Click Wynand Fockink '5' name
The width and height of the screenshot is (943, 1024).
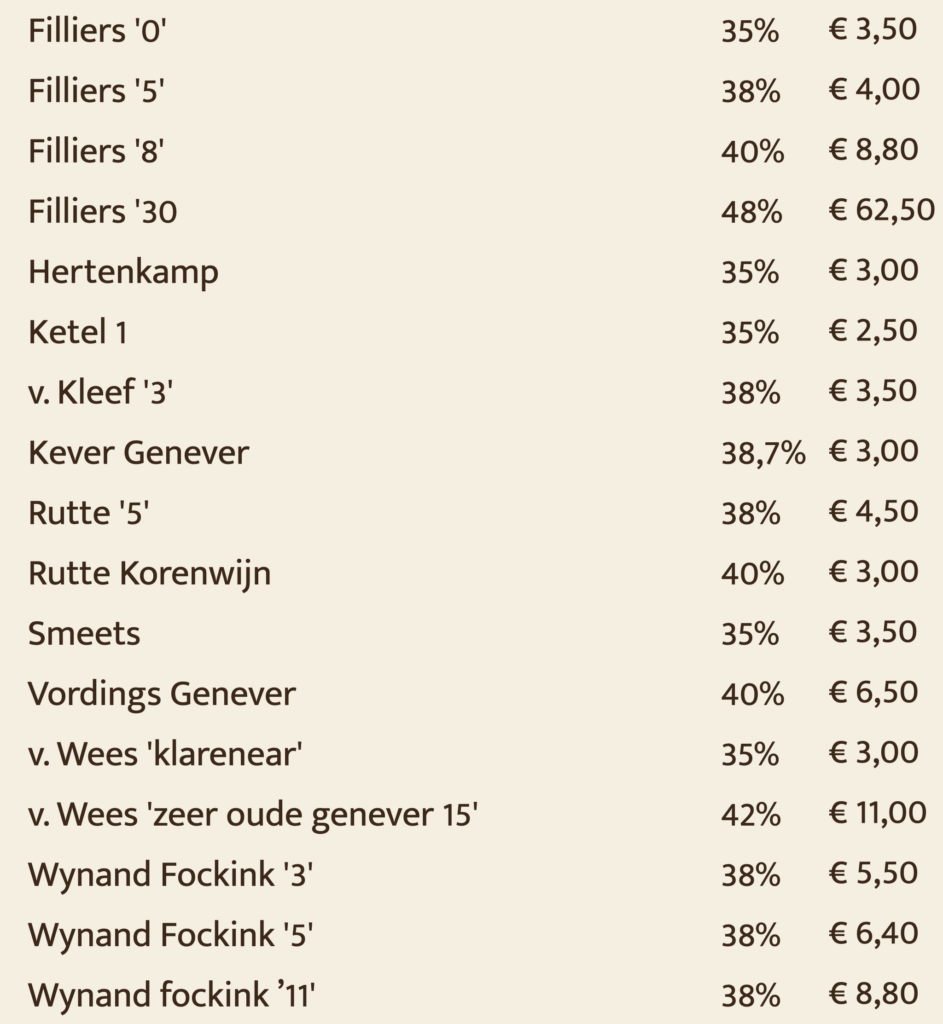click(x=170, y=935)
